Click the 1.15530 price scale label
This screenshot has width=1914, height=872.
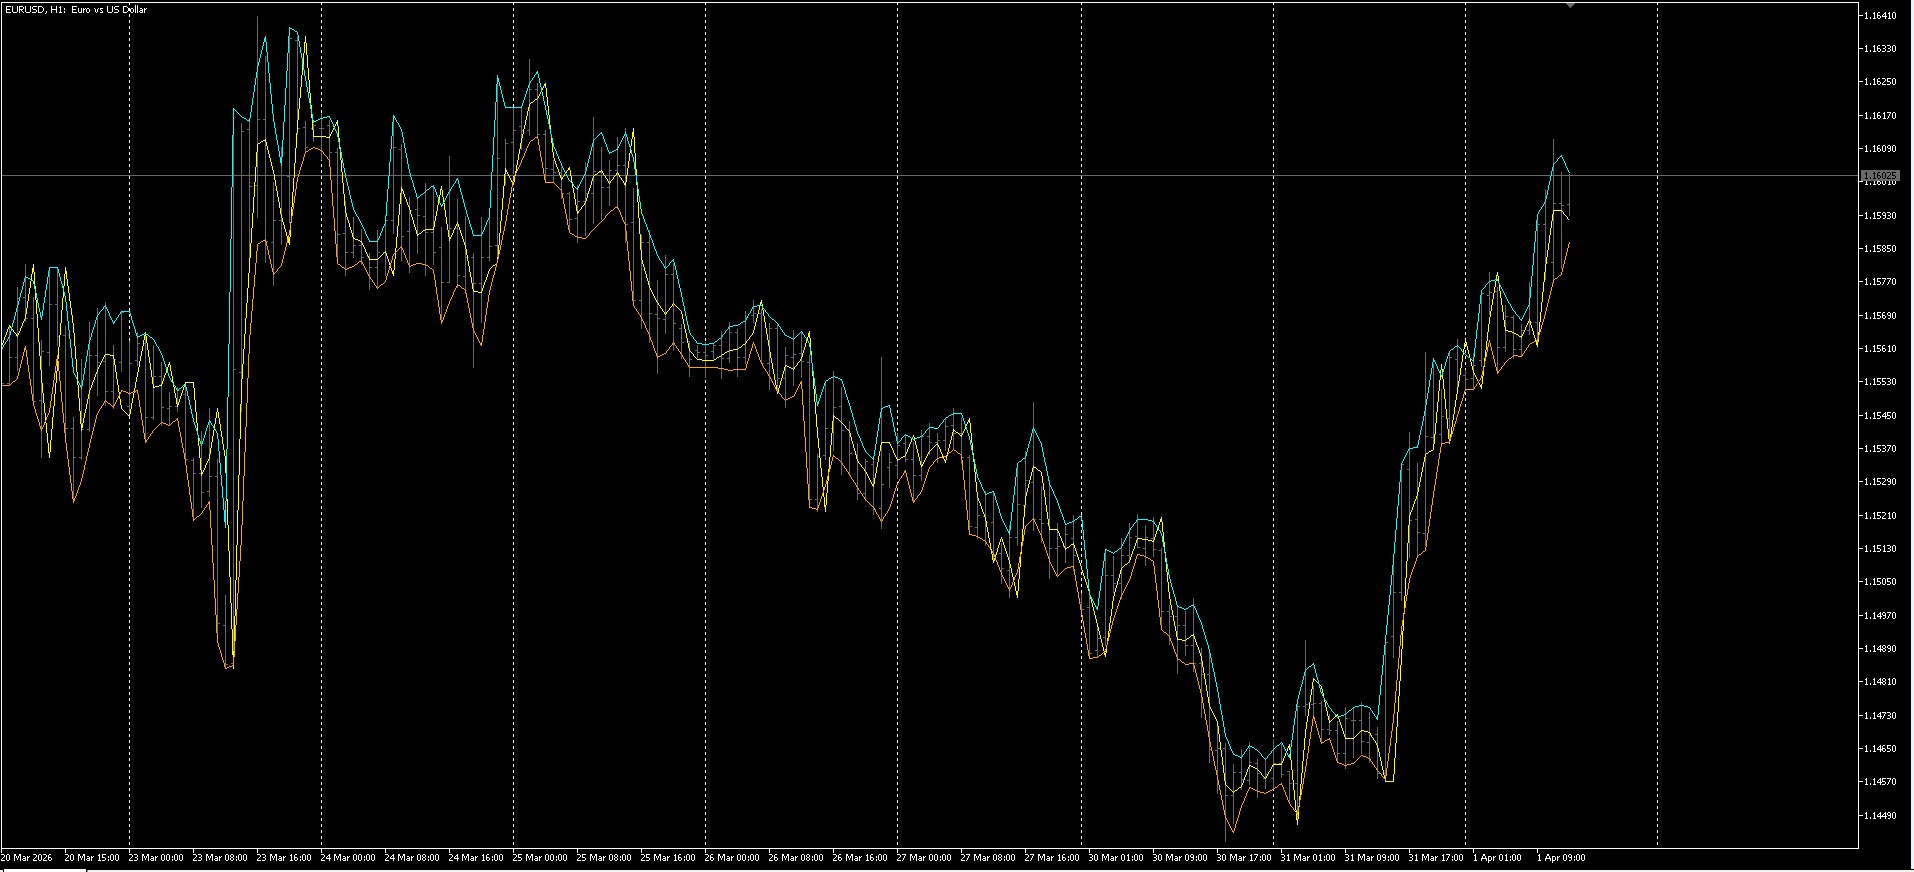tap(1880, 382)
